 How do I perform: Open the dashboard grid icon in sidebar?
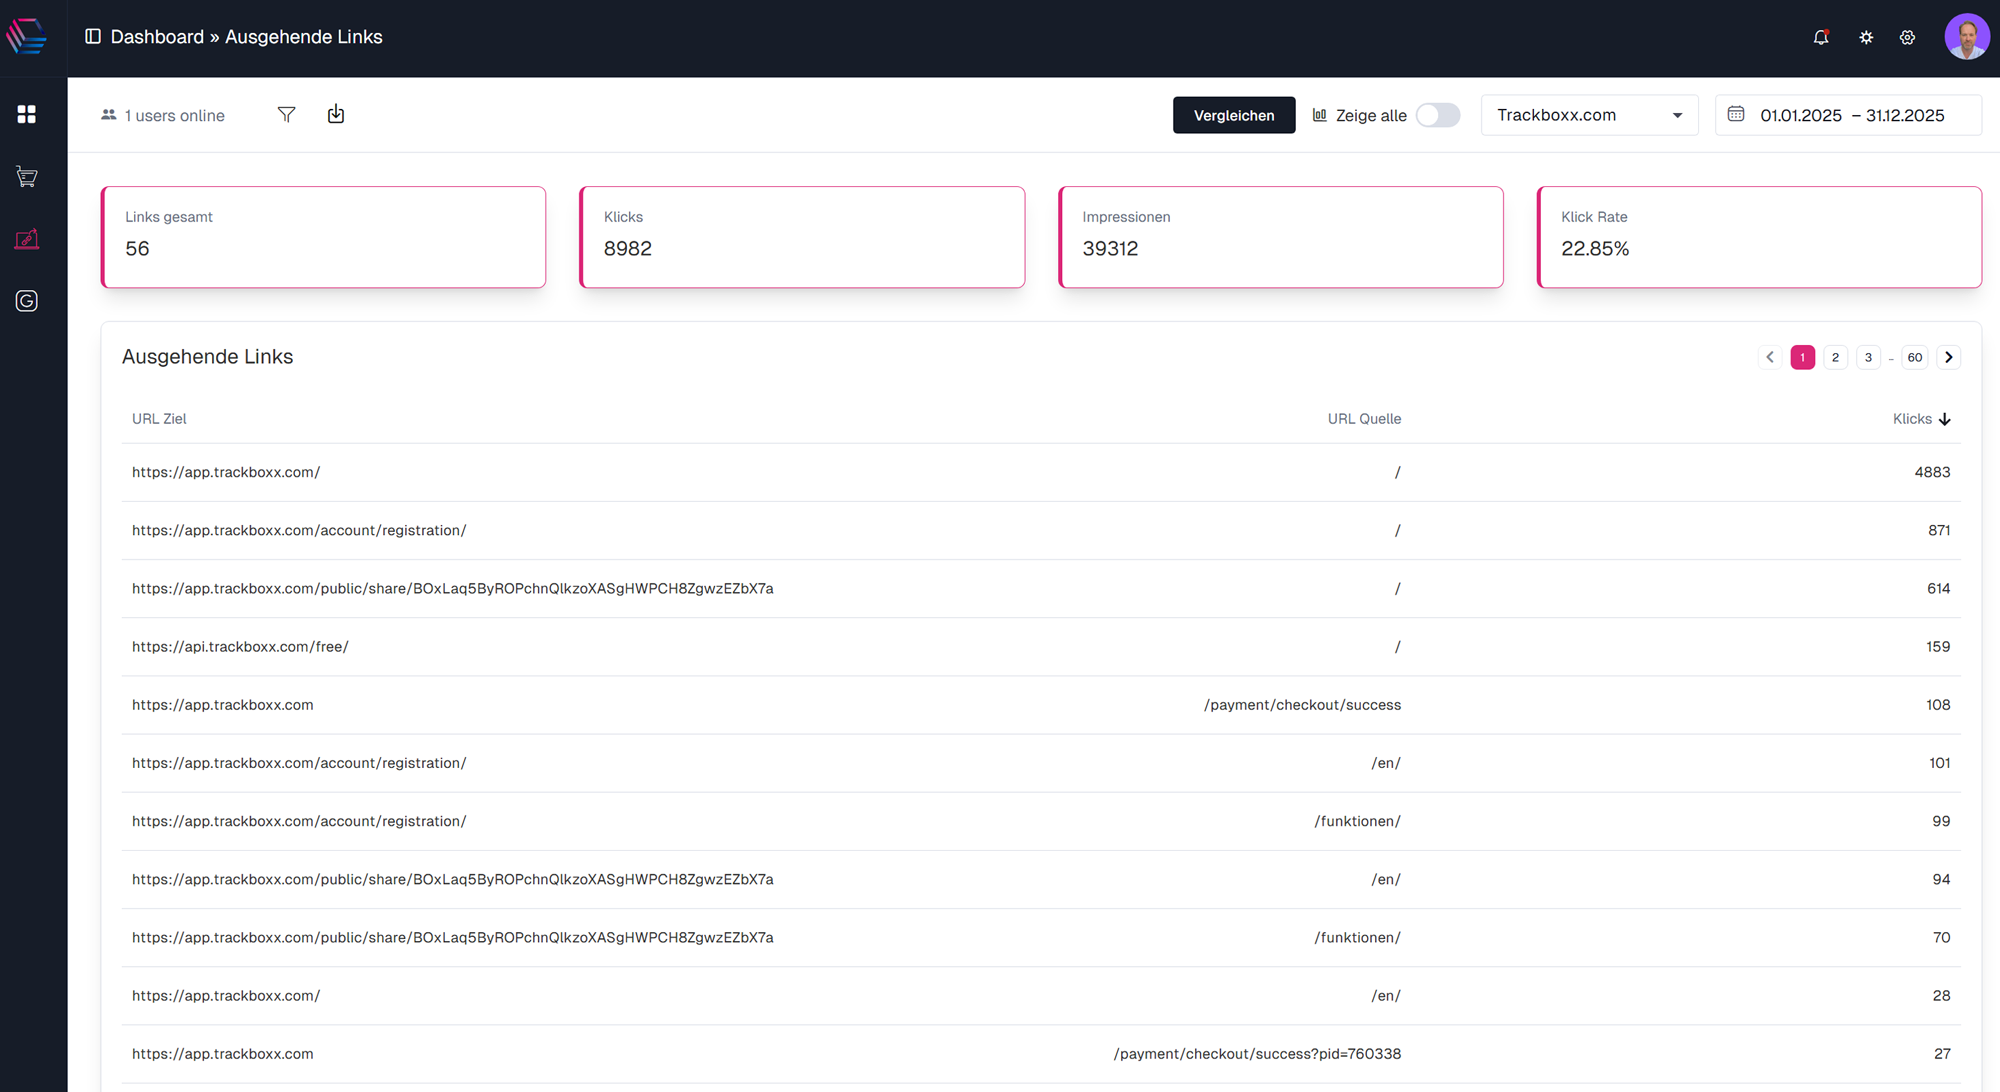coord(27,114)
